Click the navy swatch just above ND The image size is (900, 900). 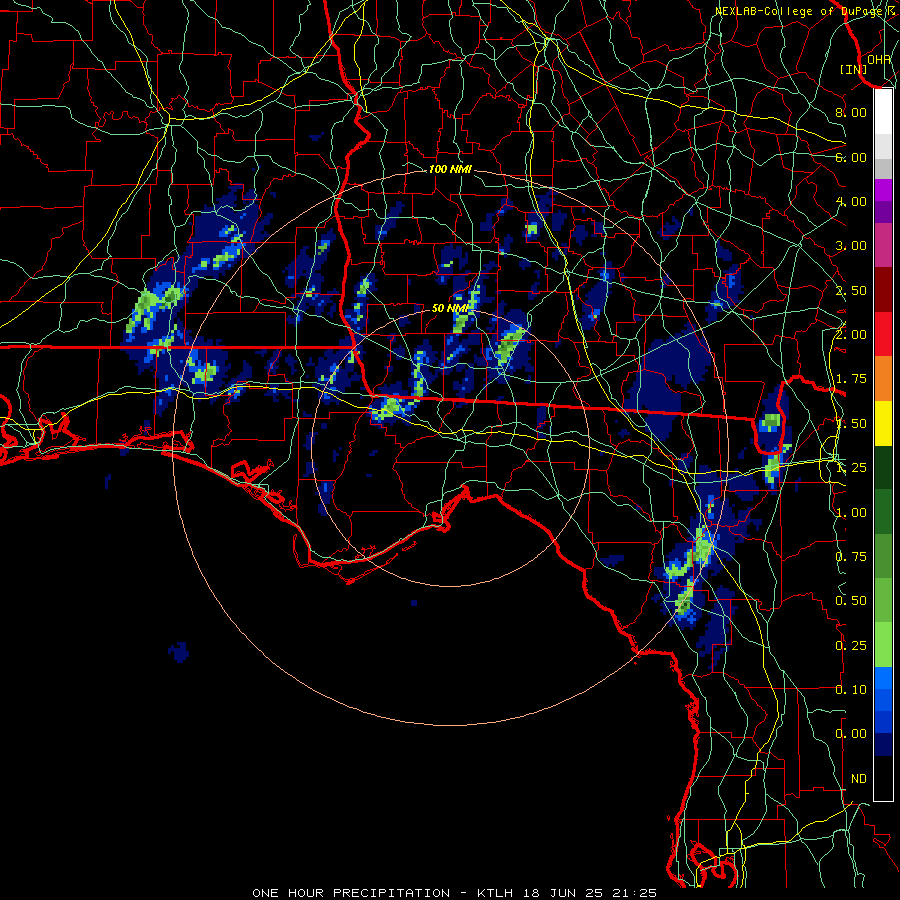[883, 744]
